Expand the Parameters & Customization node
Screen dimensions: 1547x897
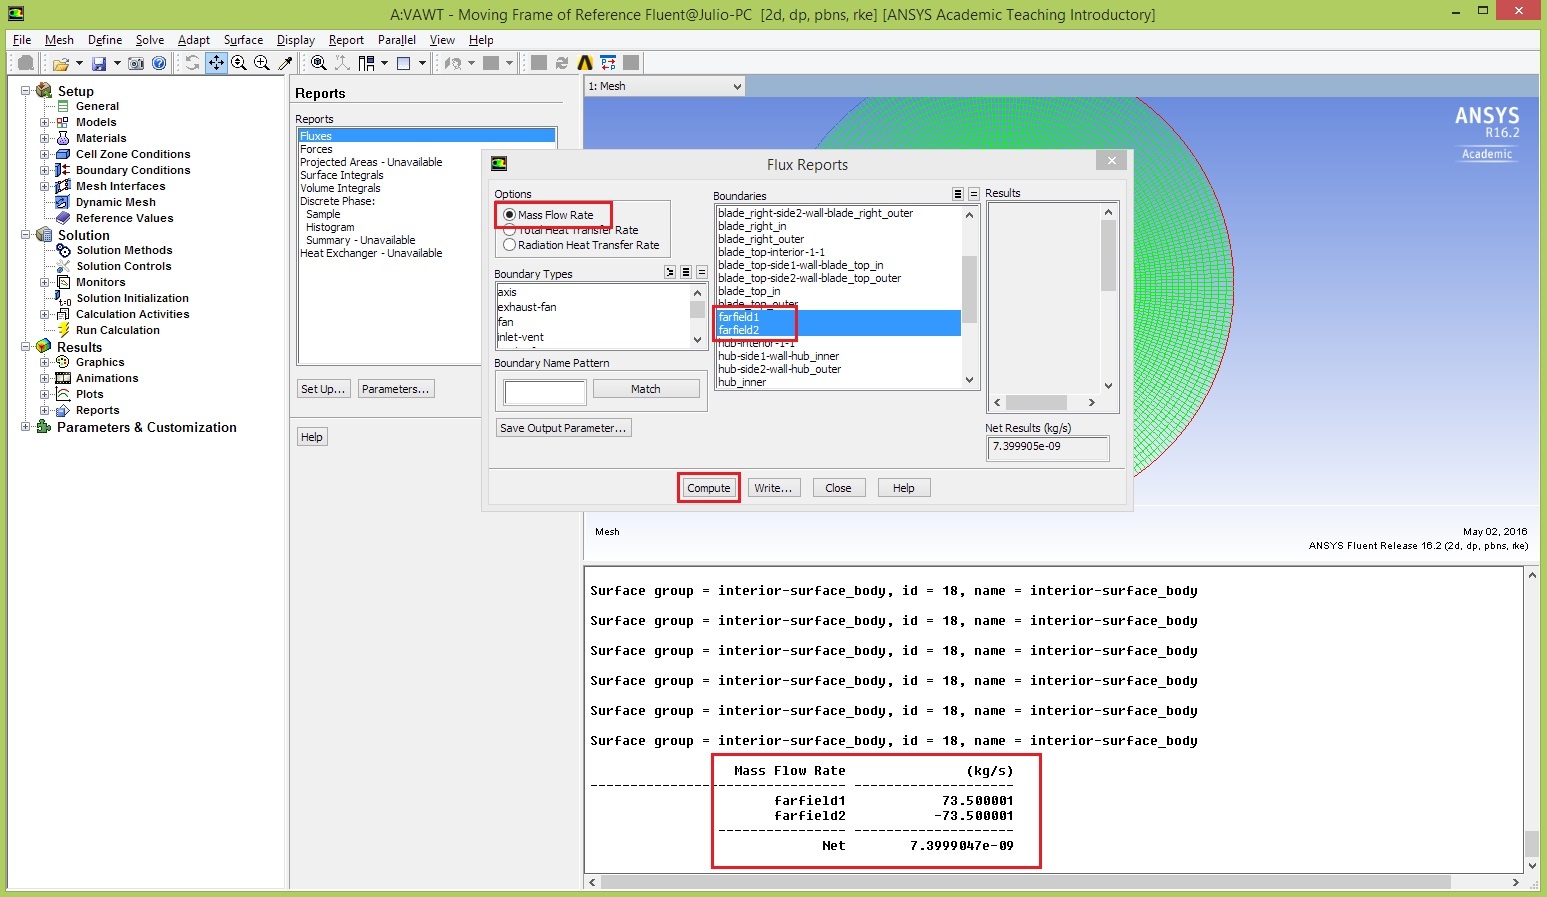pos(26,427)
